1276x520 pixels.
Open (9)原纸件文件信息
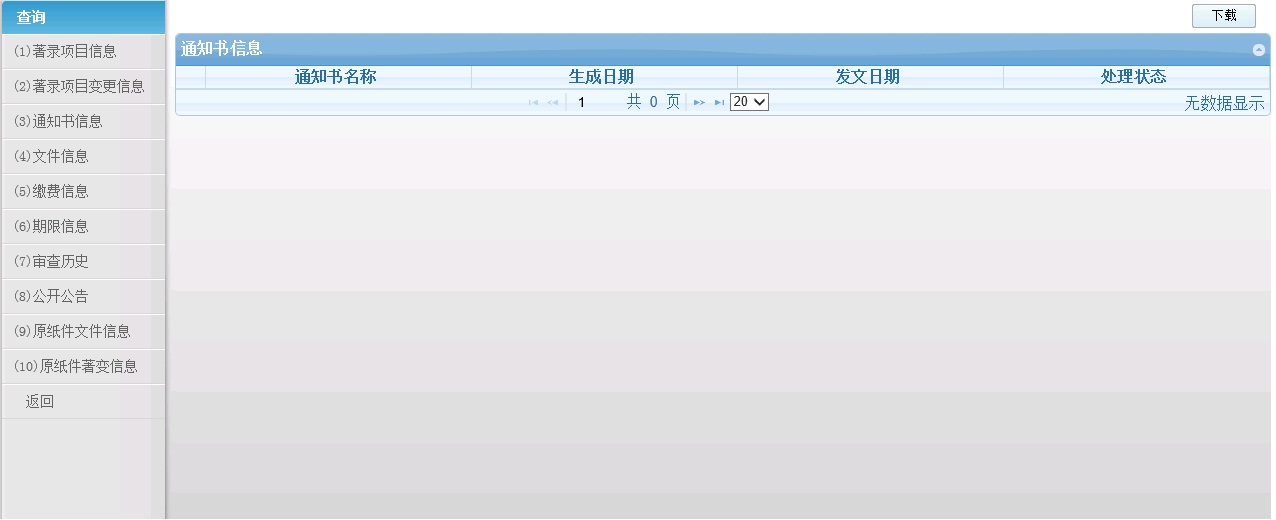coord(73,331)
